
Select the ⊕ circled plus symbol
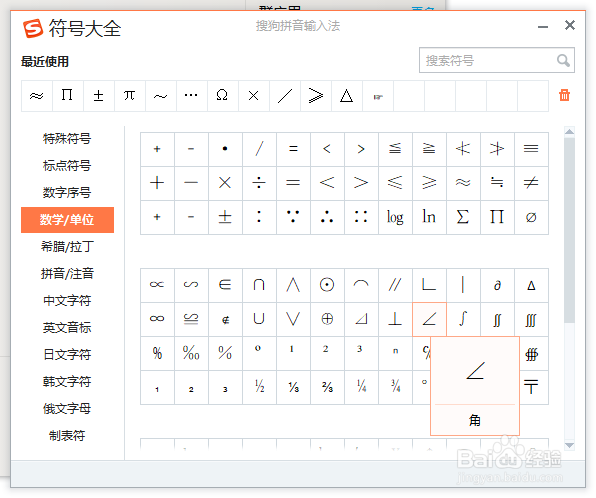(327, 319)
